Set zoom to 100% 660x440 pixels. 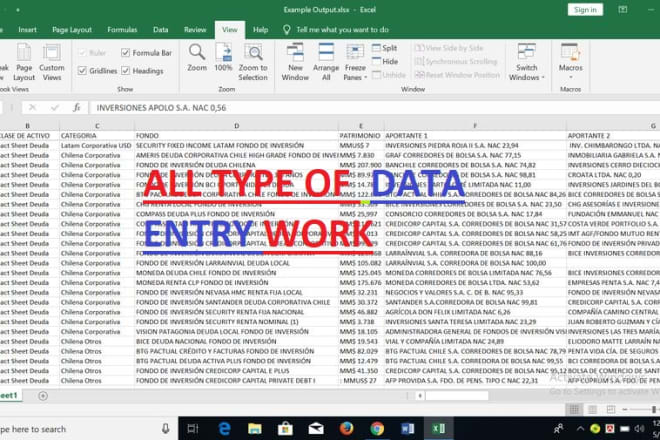click(x=223, y=58)
